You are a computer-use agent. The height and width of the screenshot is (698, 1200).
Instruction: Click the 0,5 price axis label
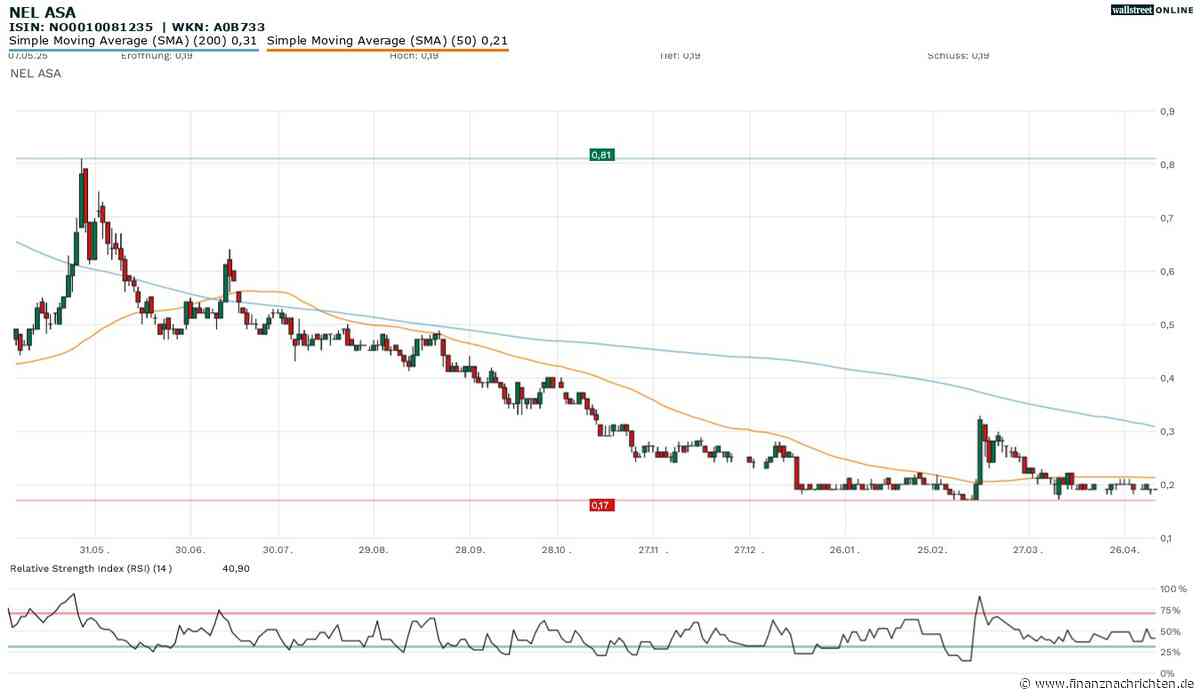(1167, 325)
